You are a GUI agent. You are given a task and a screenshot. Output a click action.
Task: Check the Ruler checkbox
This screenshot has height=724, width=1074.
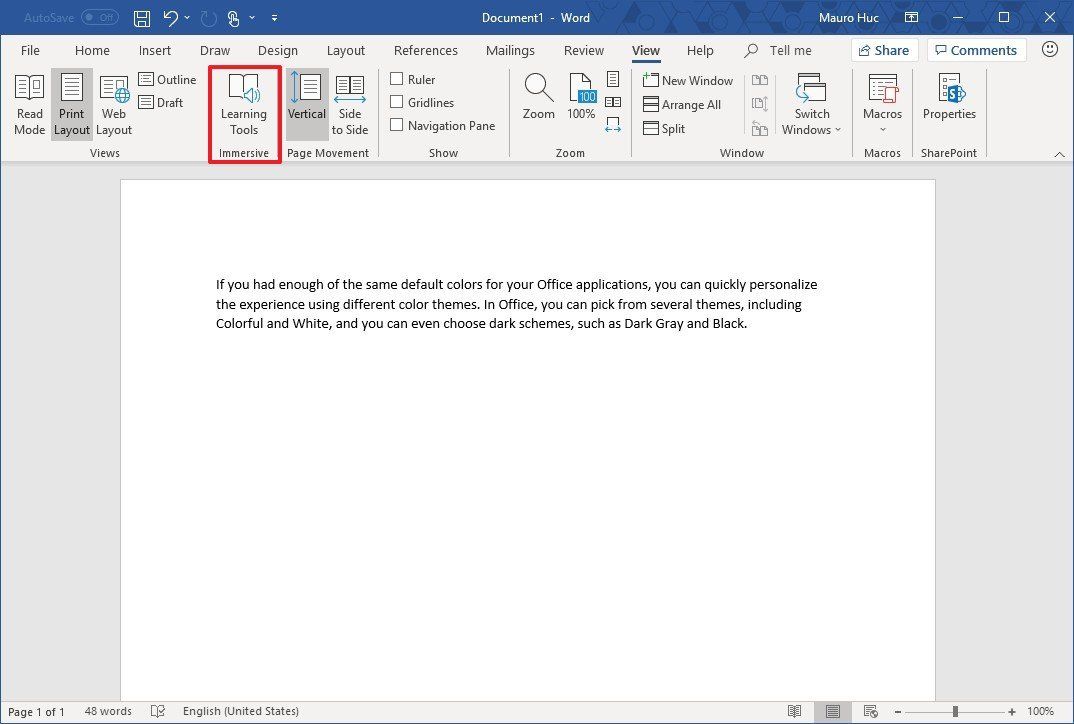click(x=397, y=78)
